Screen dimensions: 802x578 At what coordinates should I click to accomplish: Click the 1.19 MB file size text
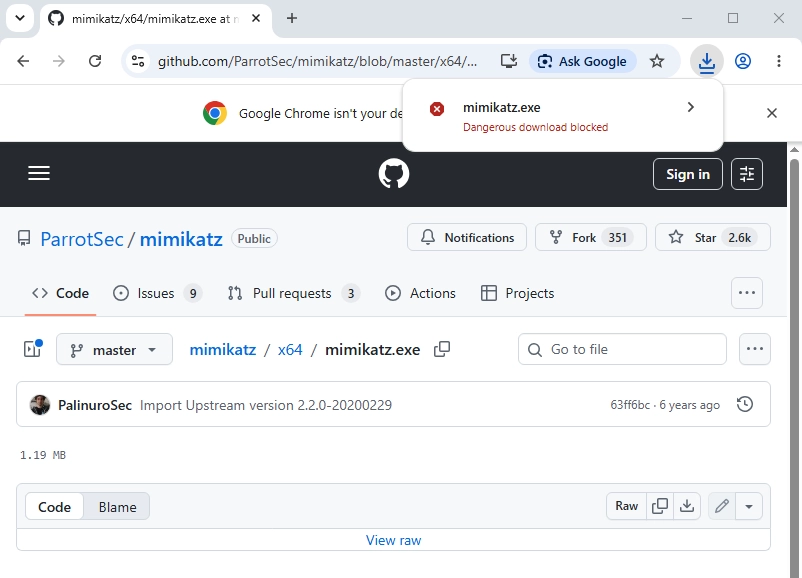coord(42,455)
